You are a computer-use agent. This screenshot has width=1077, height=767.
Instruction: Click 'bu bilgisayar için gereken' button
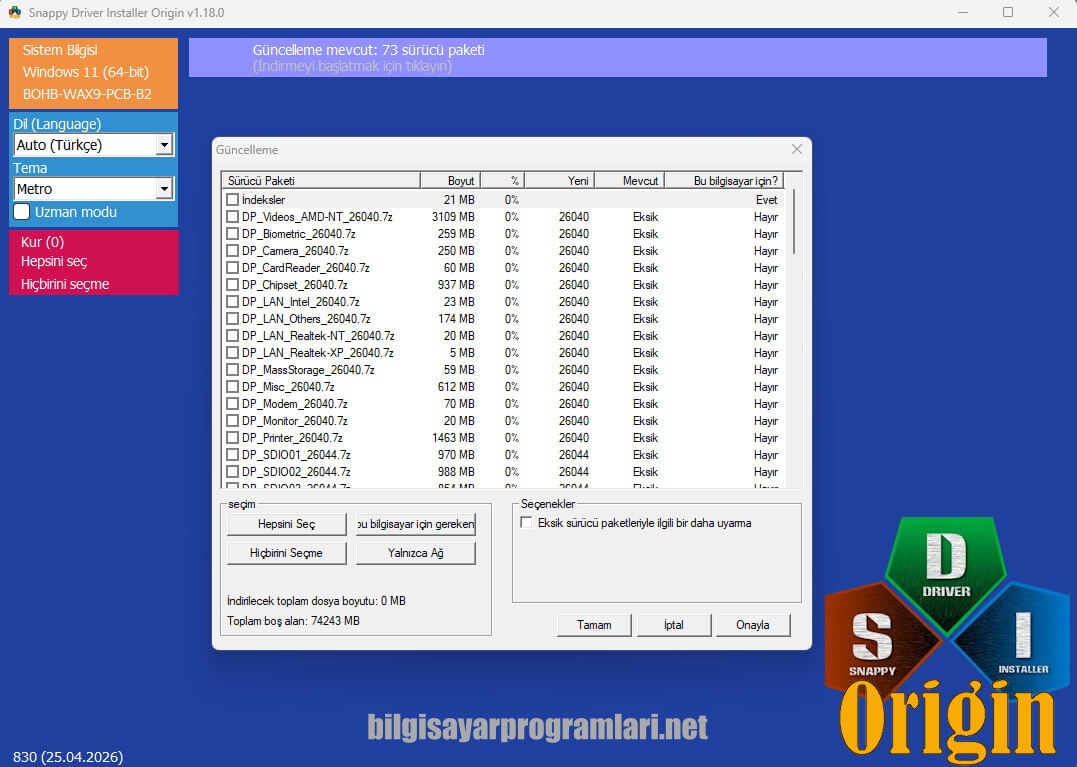point(416,524)
